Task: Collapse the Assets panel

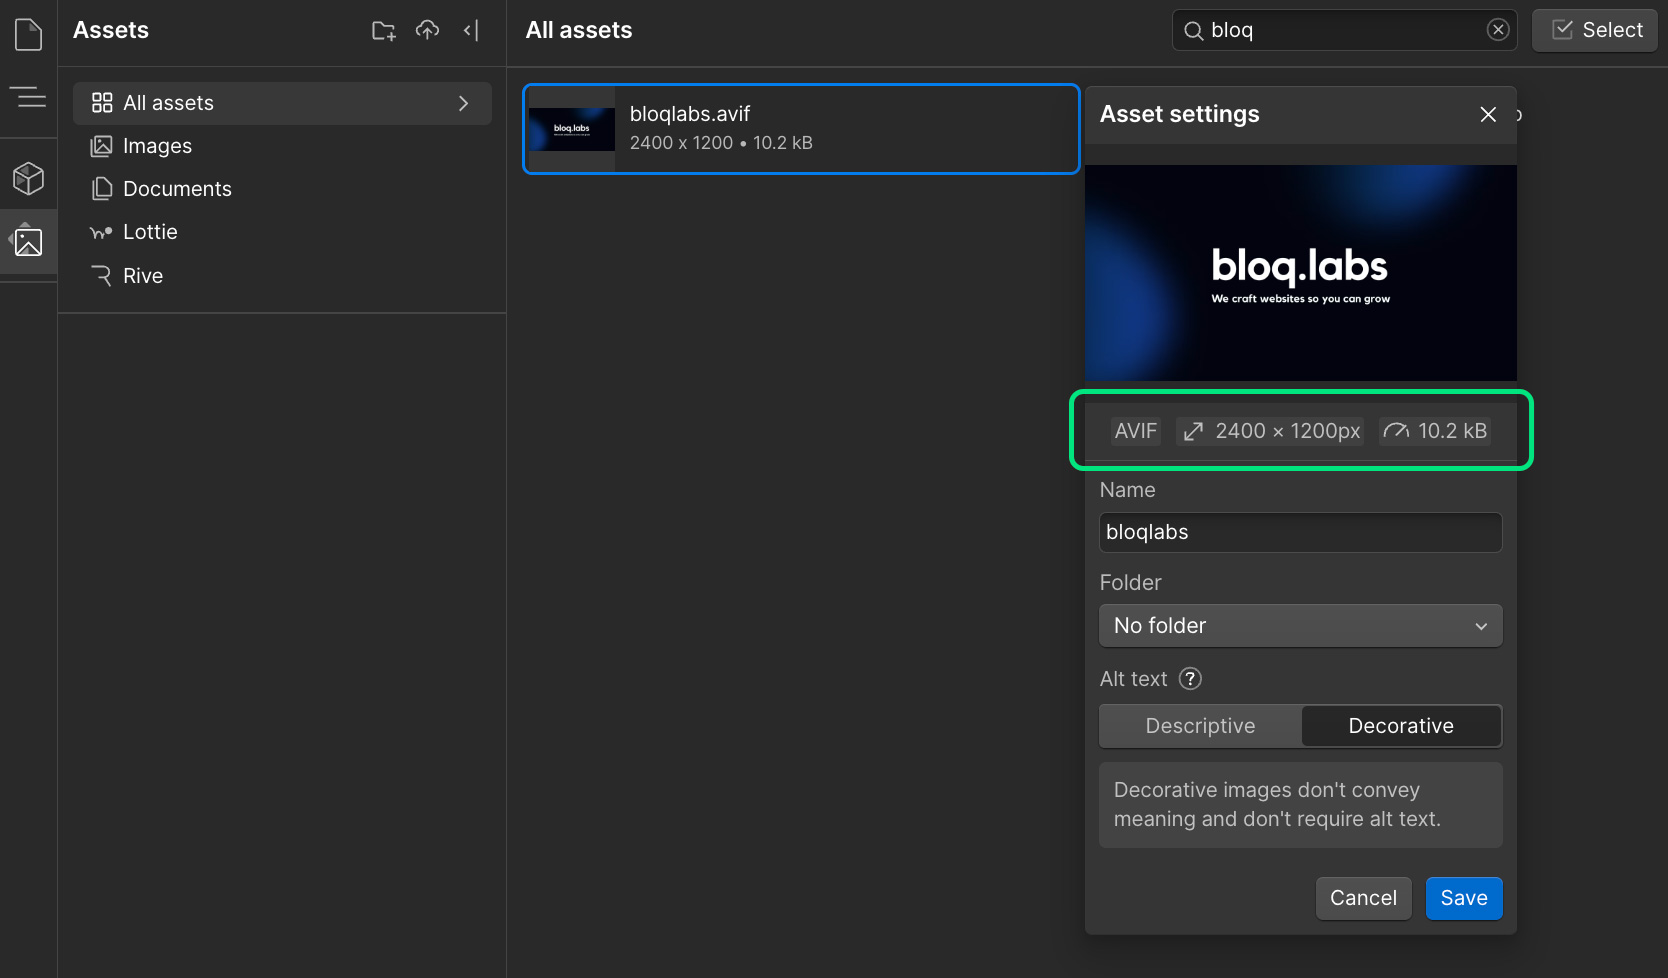Action: 471,30
